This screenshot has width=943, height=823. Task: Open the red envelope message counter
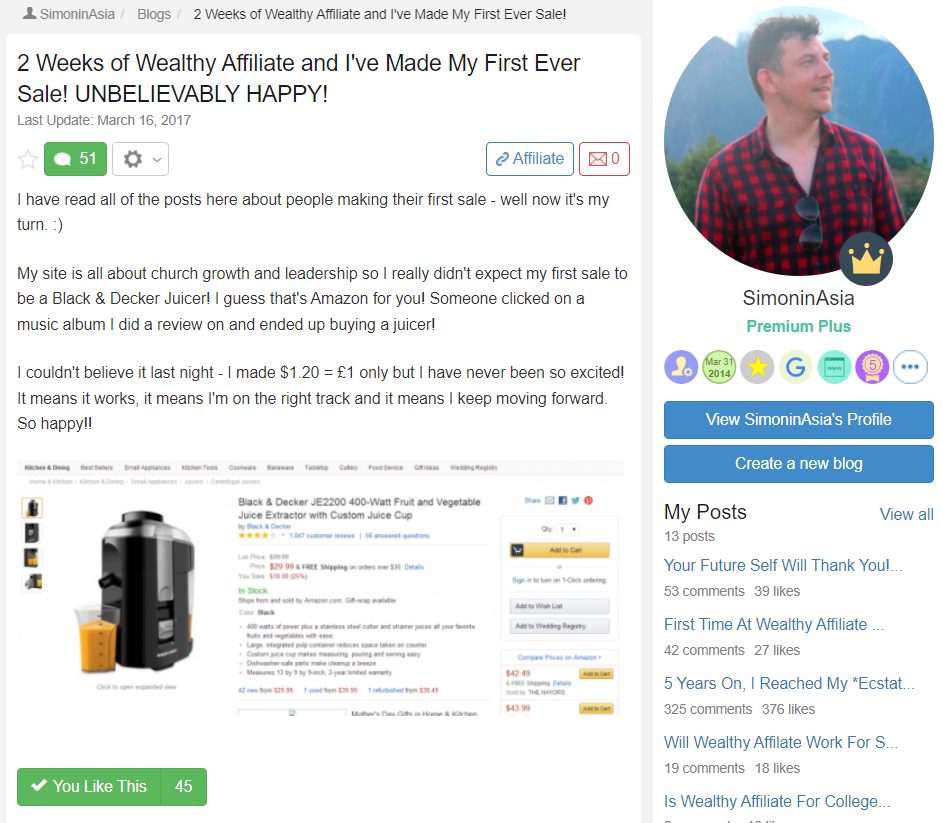pos(604,159)
